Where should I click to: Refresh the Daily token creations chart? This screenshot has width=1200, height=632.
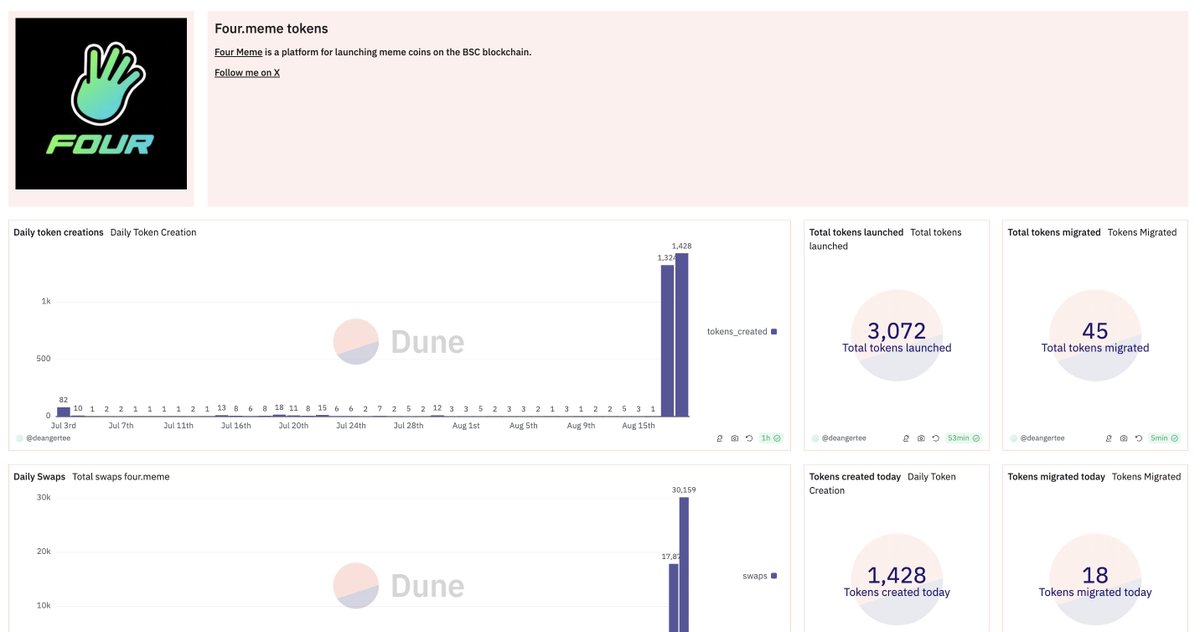click(x=749, y=438)
